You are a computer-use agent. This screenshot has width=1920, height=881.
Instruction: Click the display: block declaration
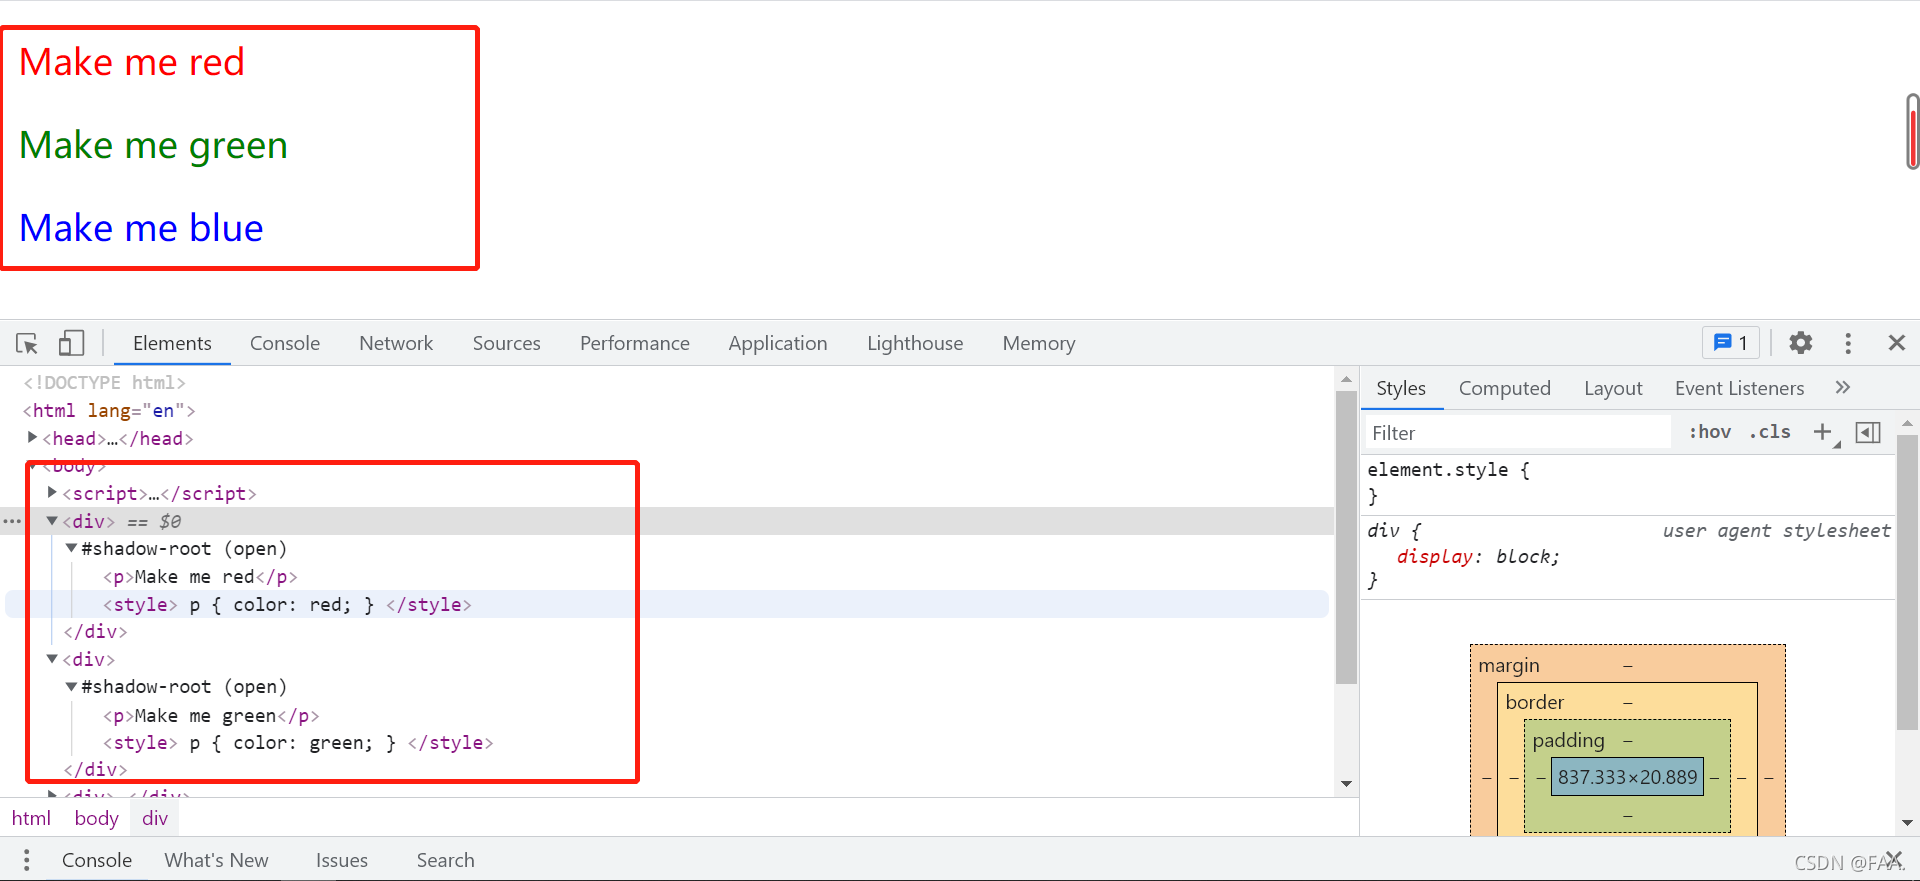pos(1478,557)
